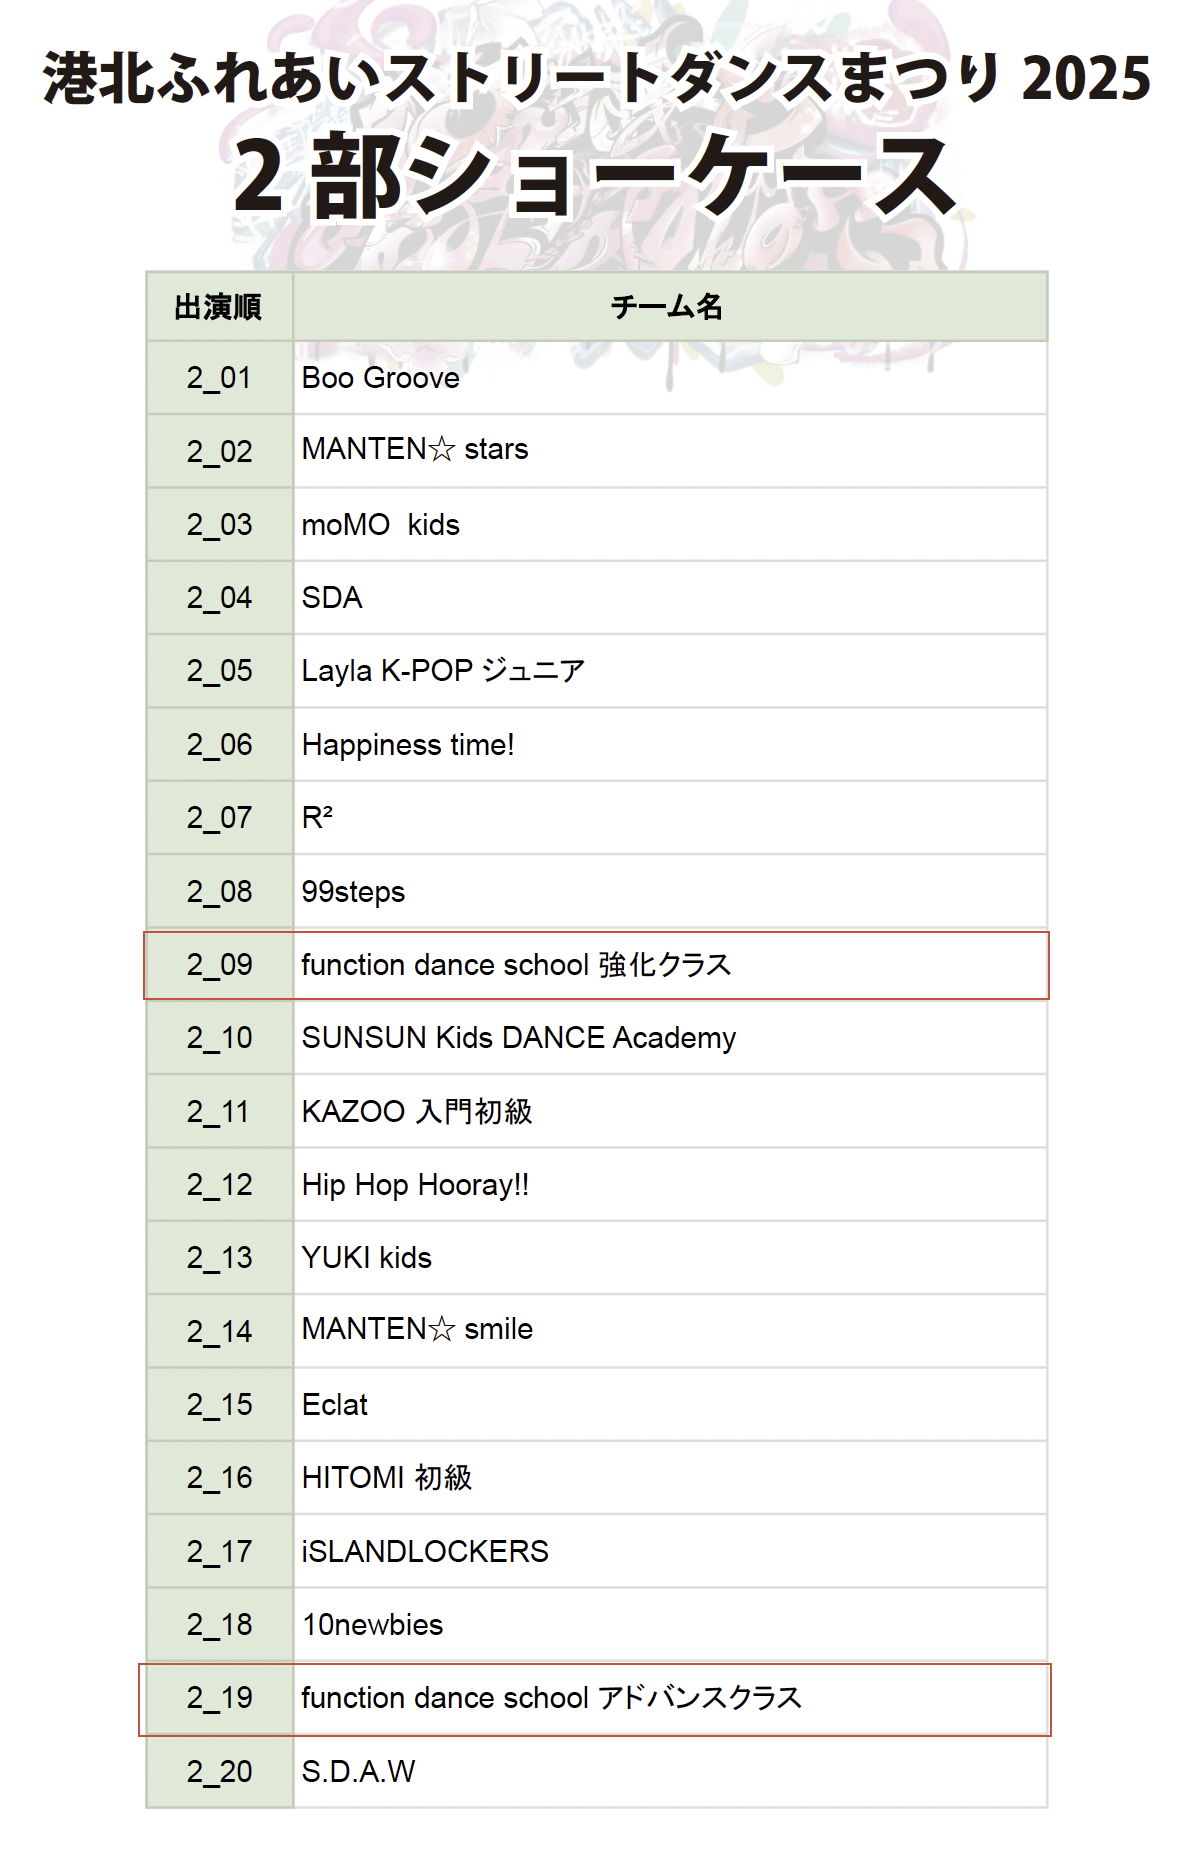This screenshot has width=1196, height=1858.
Task: Click the moMO kids entry
Action: tap(380, 525)
